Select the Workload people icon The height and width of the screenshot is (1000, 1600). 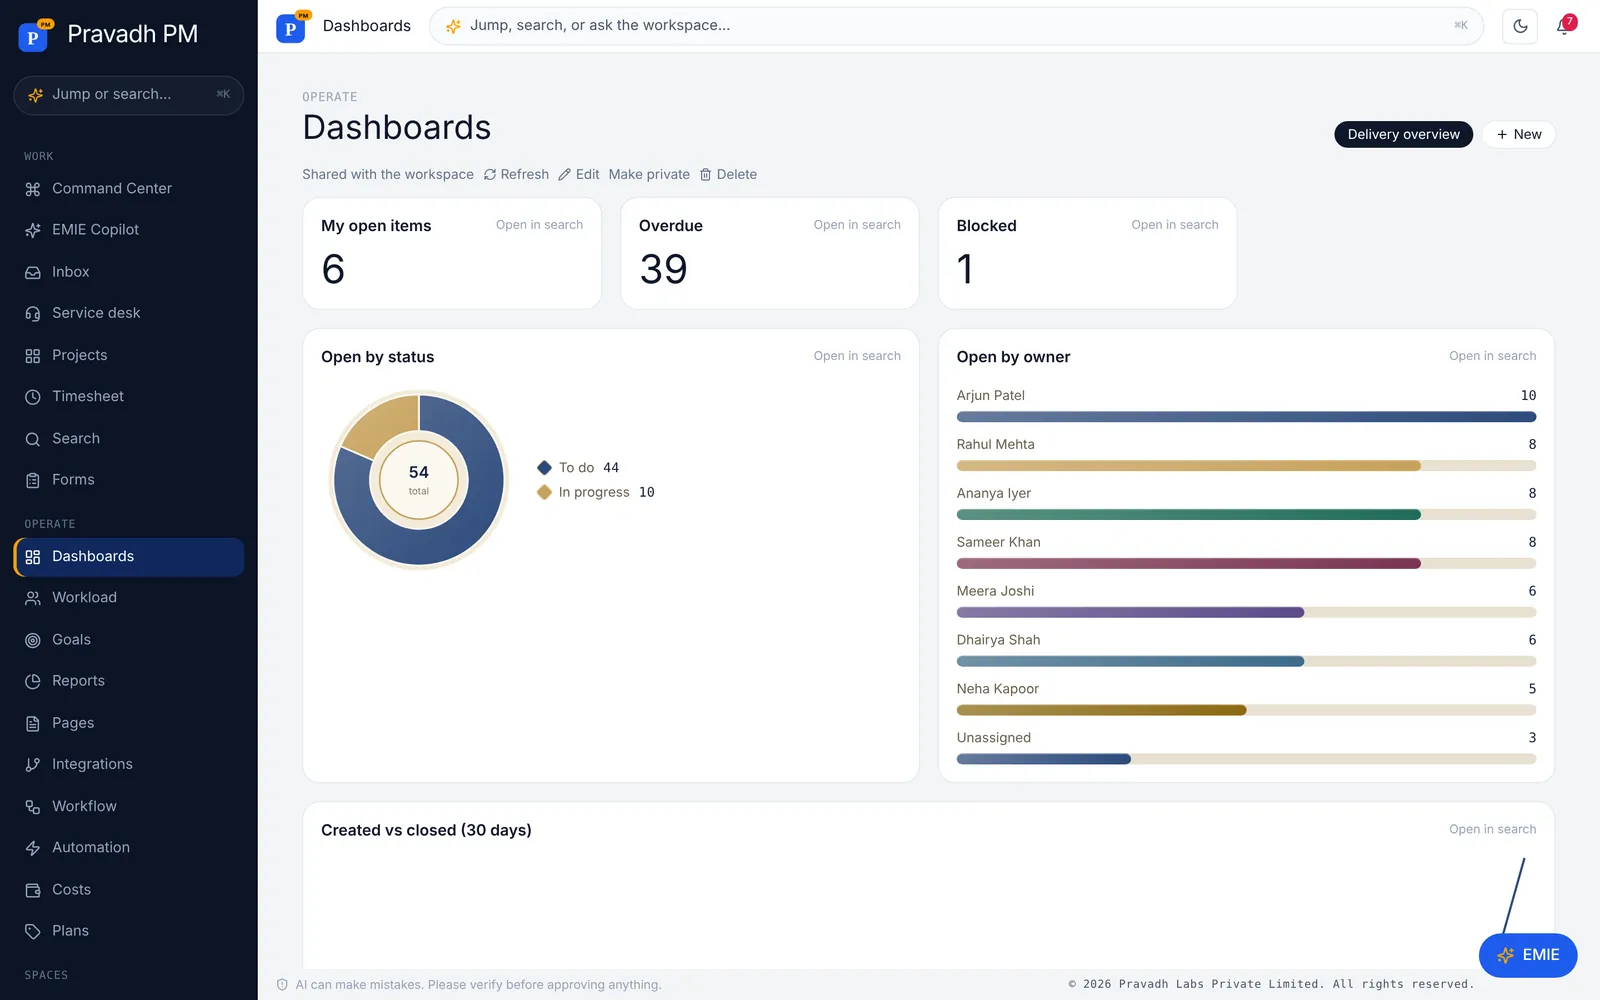pyautogui.click(x=33, y=598)
